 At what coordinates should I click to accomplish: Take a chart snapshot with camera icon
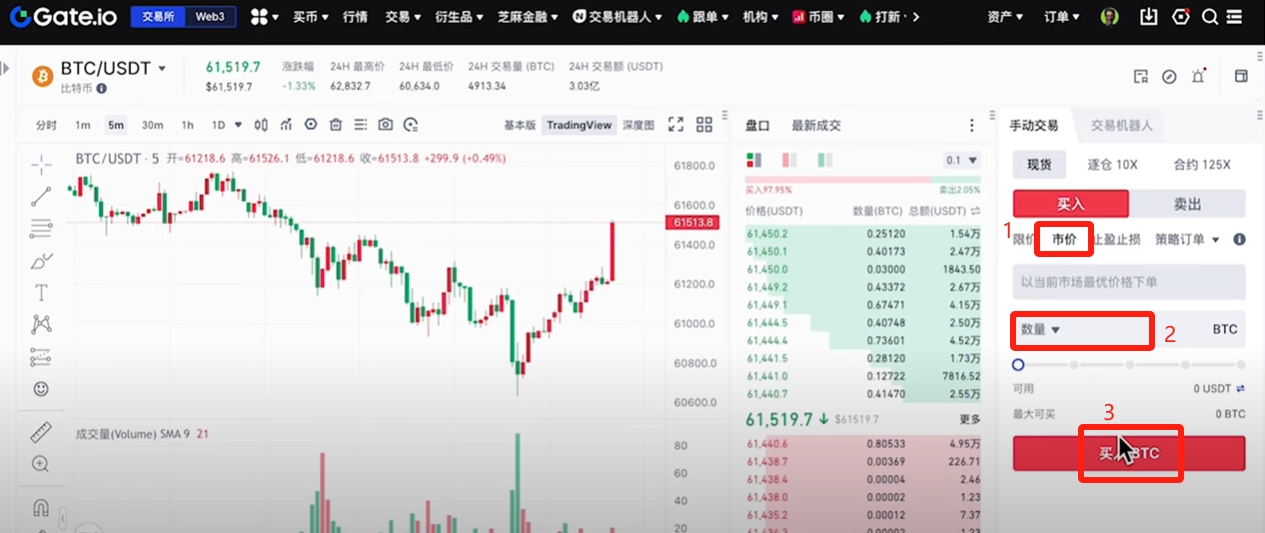point(386,125)
